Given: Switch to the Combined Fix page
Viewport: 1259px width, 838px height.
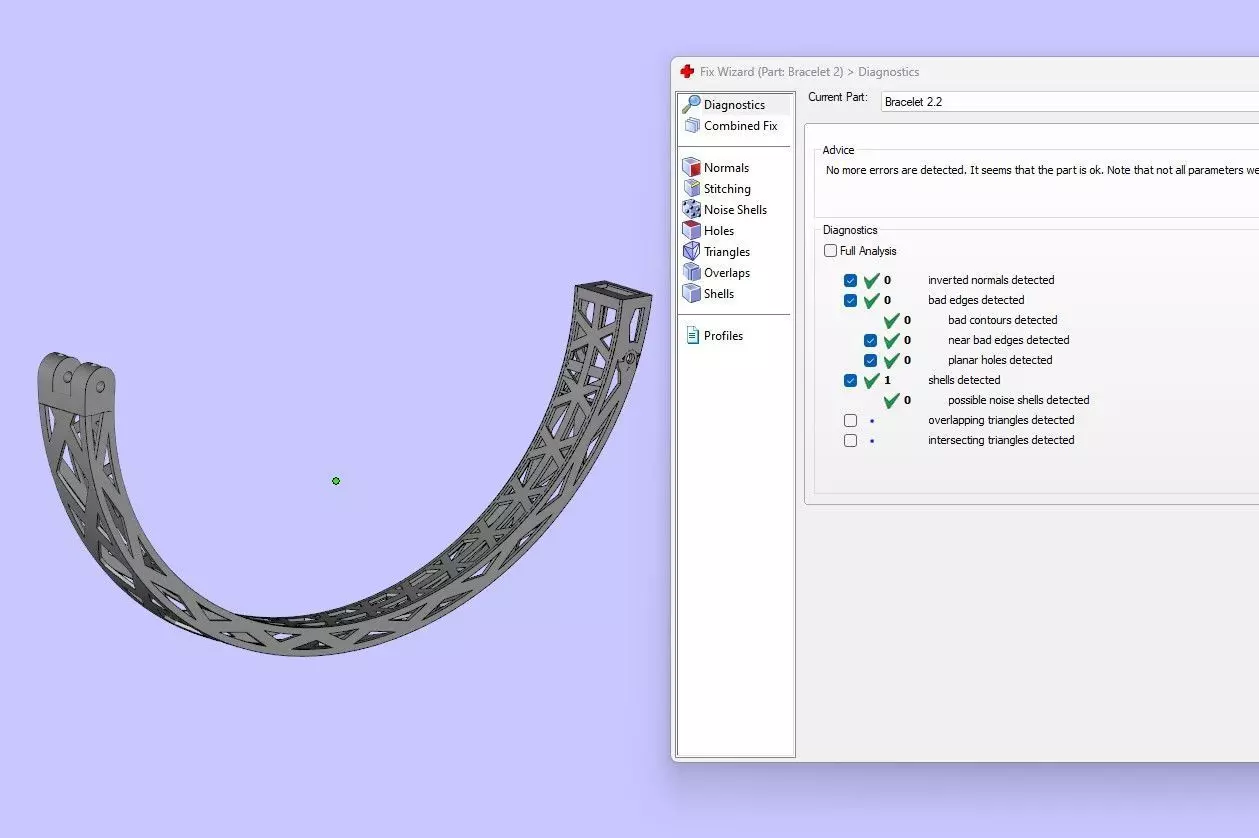Looking at the screenshot, I should click(x=740, y=126).
